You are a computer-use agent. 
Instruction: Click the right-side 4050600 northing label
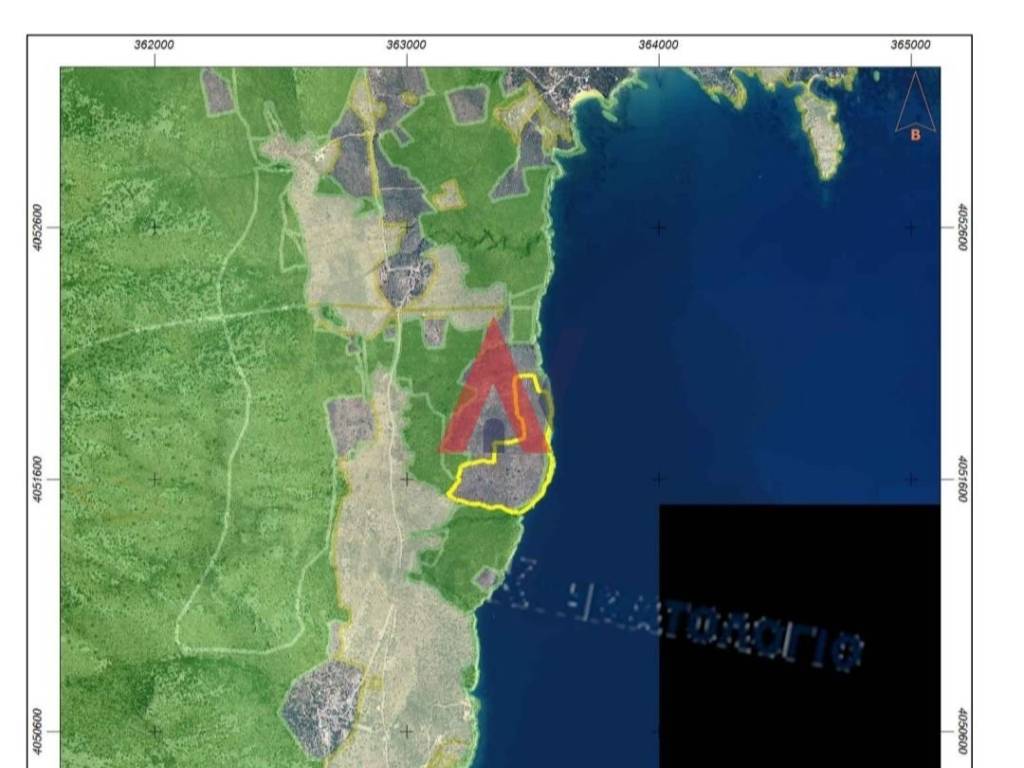click(x=960, y=730)
